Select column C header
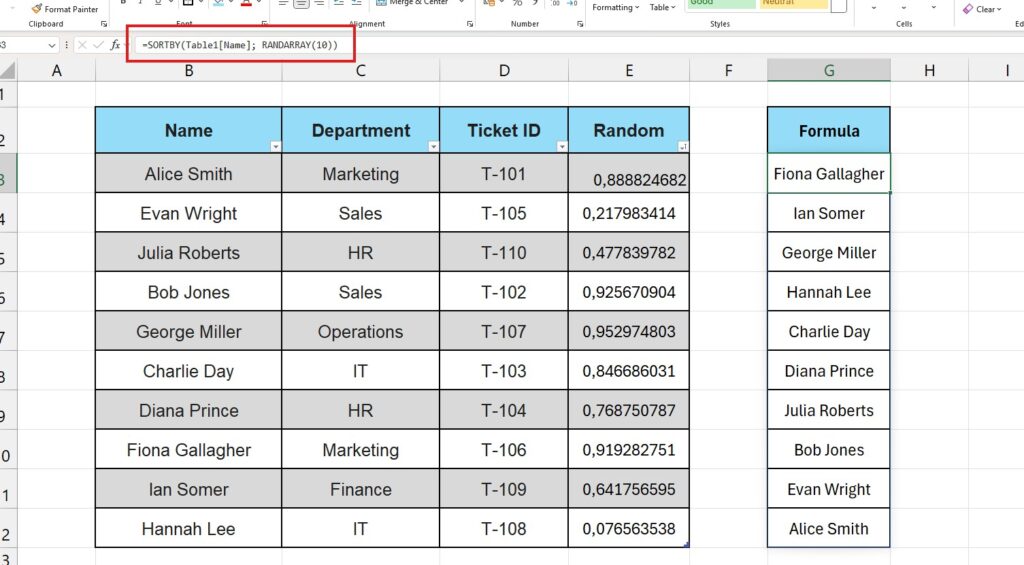This screenshot has width=1024, height=565. click(x=360, y=71)
